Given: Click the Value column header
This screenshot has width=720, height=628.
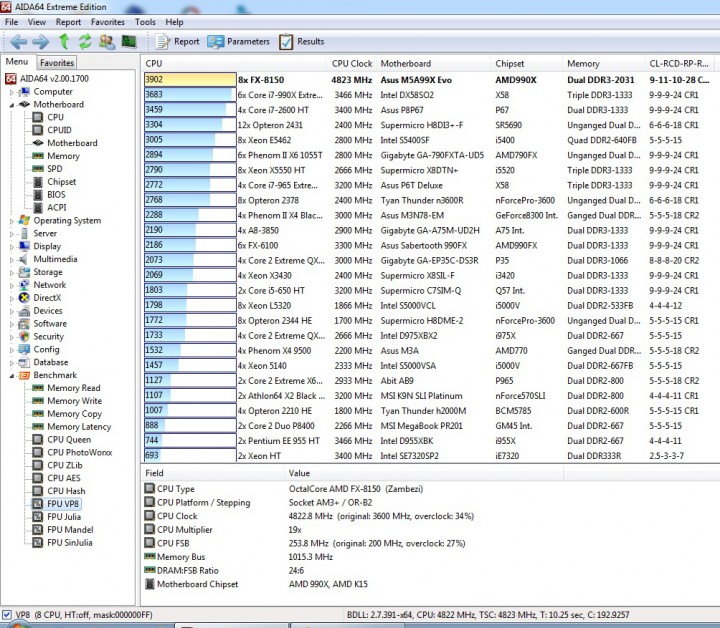Looking at the screenshot, I should (424, 473).
